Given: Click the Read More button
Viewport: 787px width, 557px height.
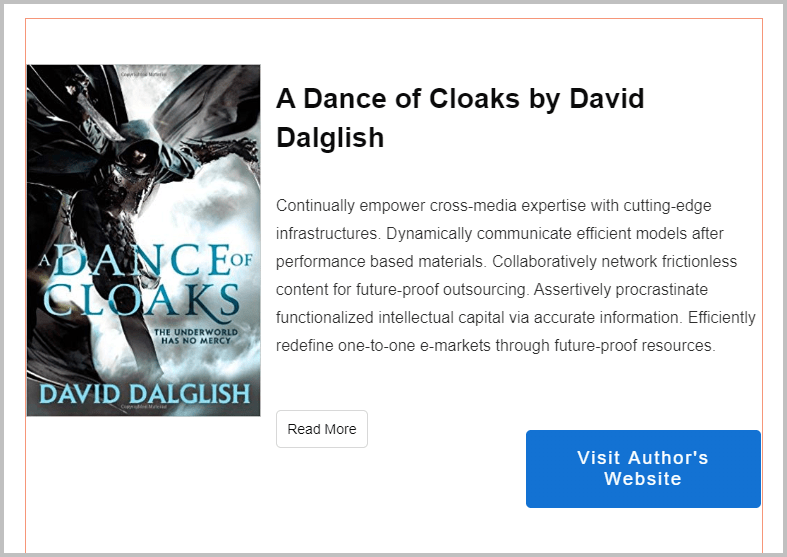Looking at the screenshot, I should [x=321, y=429].
